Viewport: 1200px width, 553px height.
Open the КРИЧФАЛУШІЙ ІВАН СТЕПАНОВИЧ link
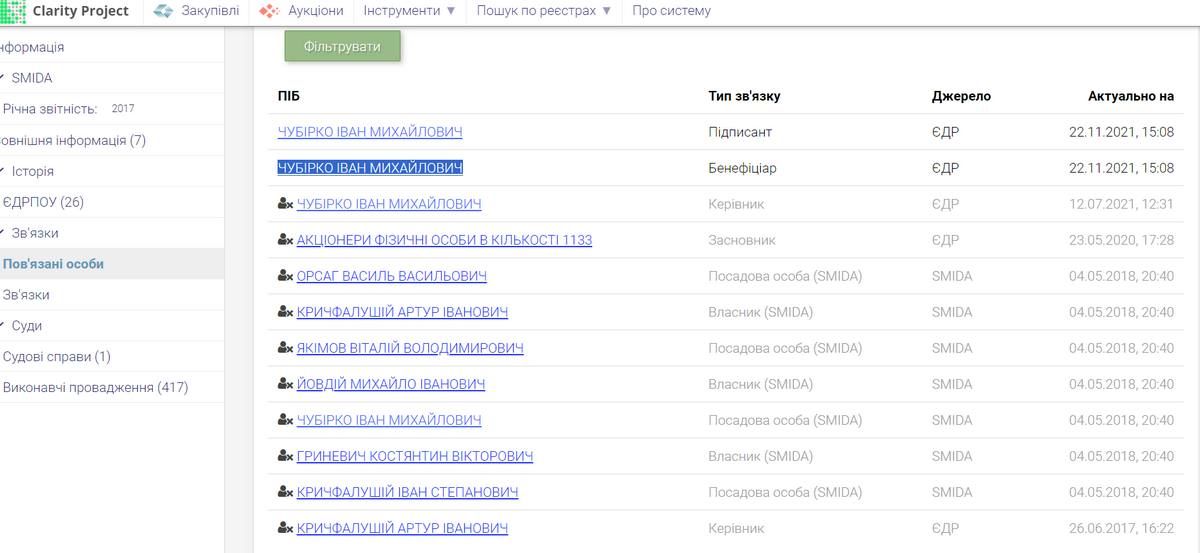coord(407,492)
